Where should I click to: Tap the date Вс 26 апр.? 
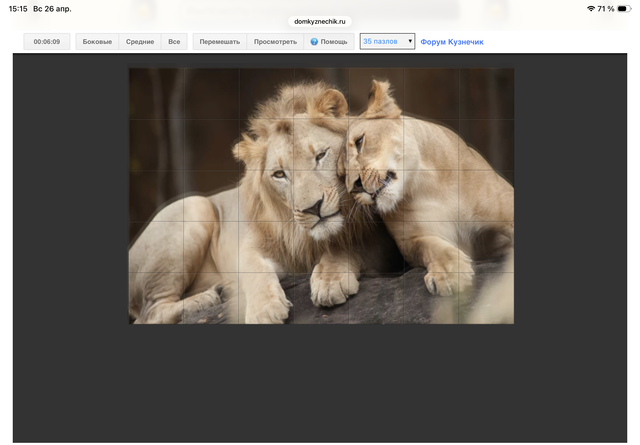[52, 8]
